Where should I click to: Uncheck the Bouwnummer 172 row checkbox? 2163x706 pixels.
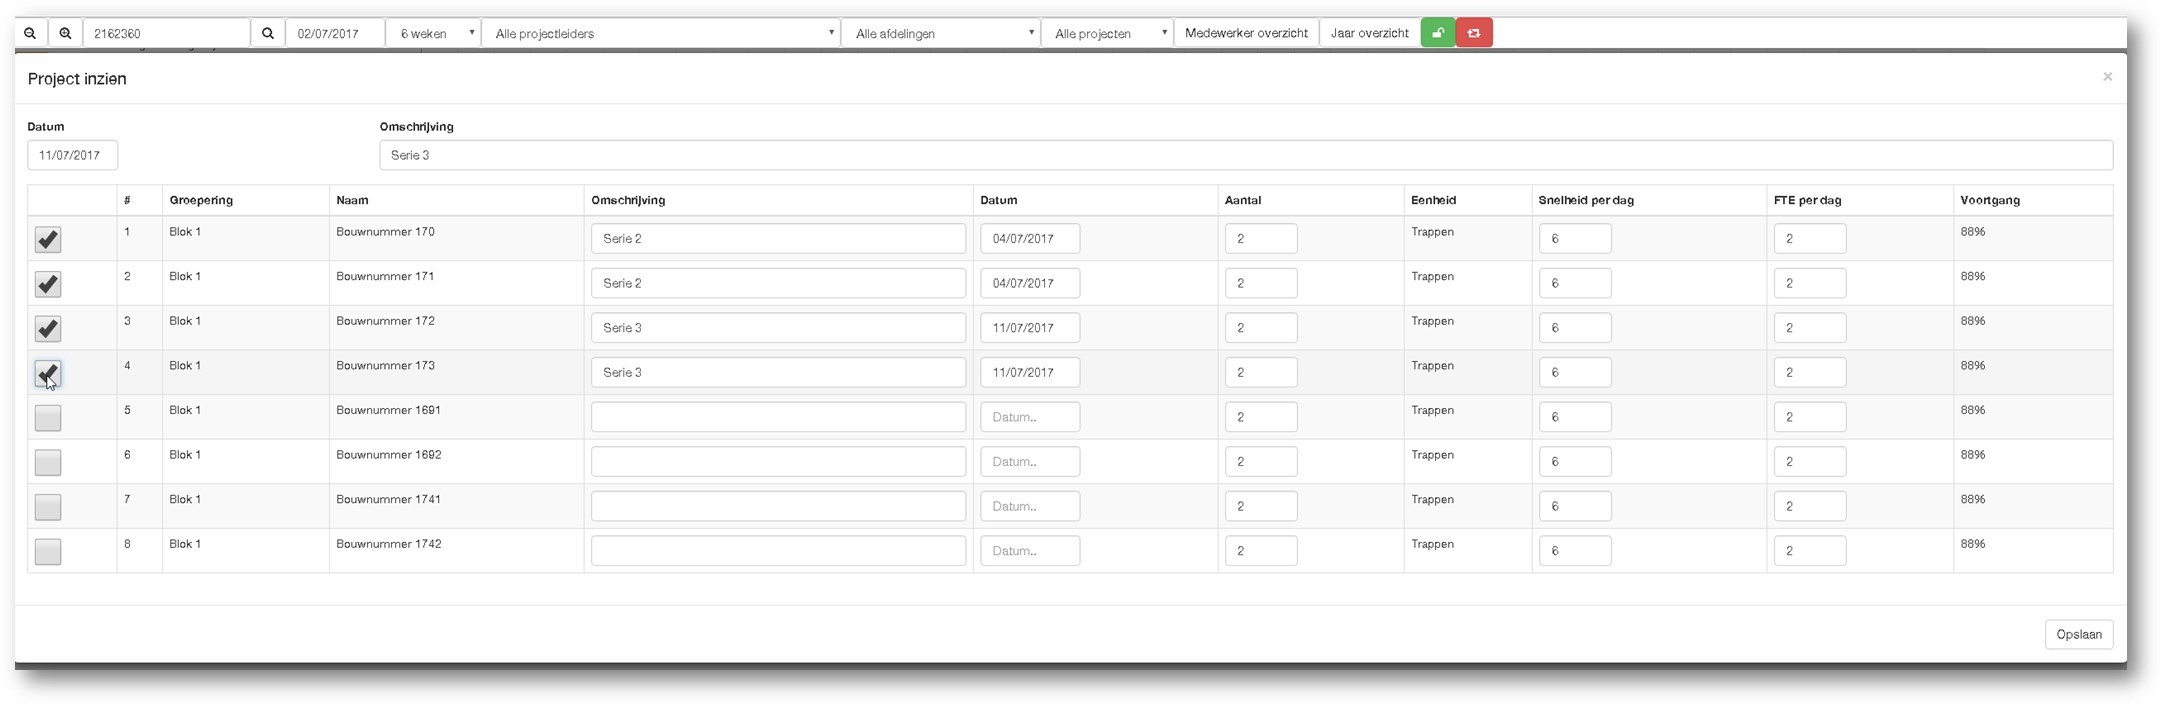click(48, 329)
